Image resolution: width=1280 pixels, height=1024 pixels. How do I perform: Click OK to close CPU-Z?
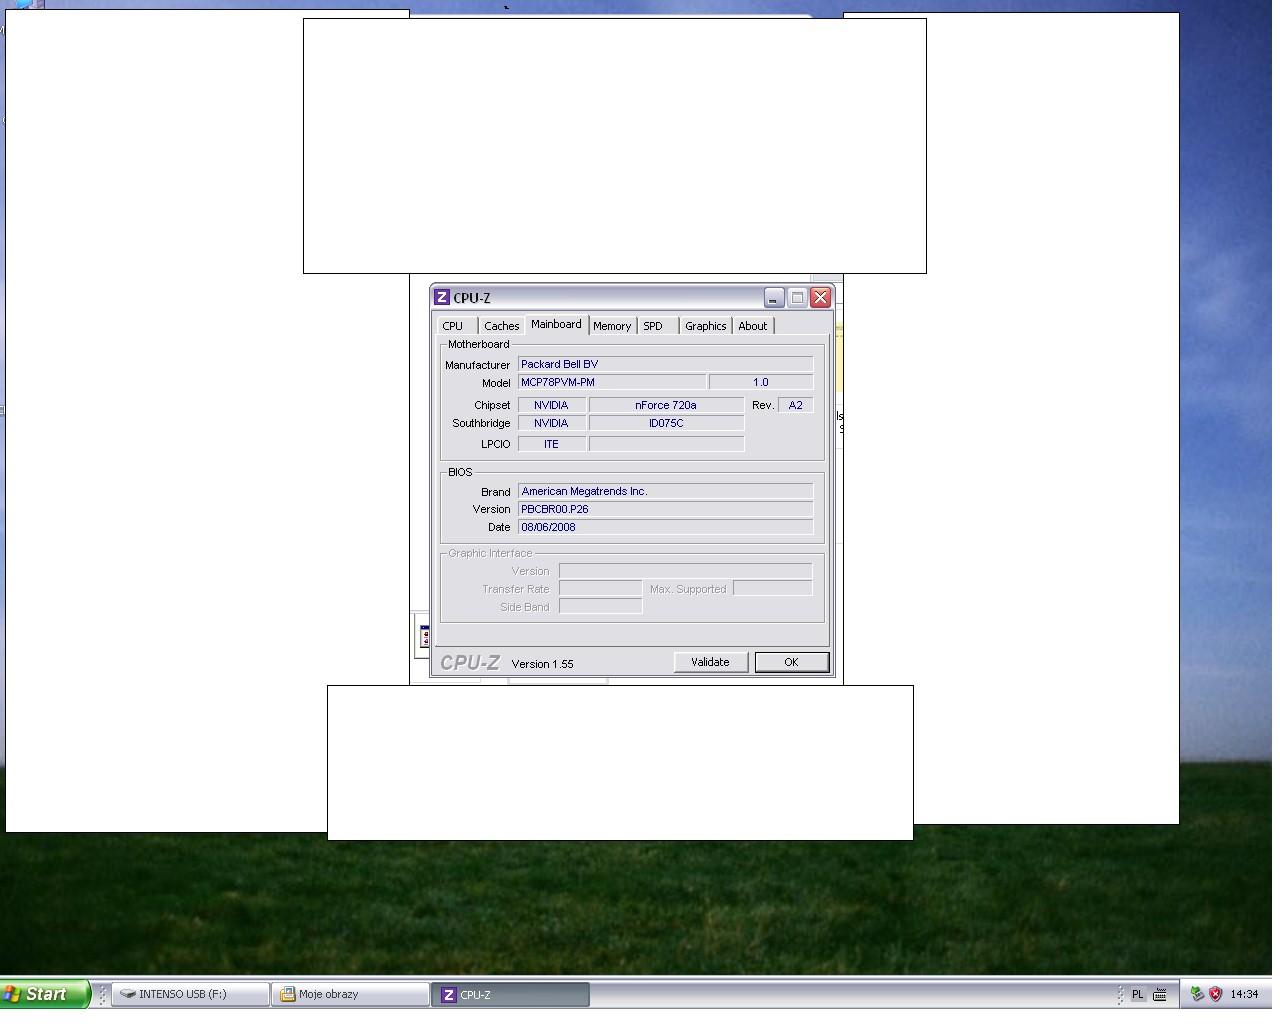point(791,662)
